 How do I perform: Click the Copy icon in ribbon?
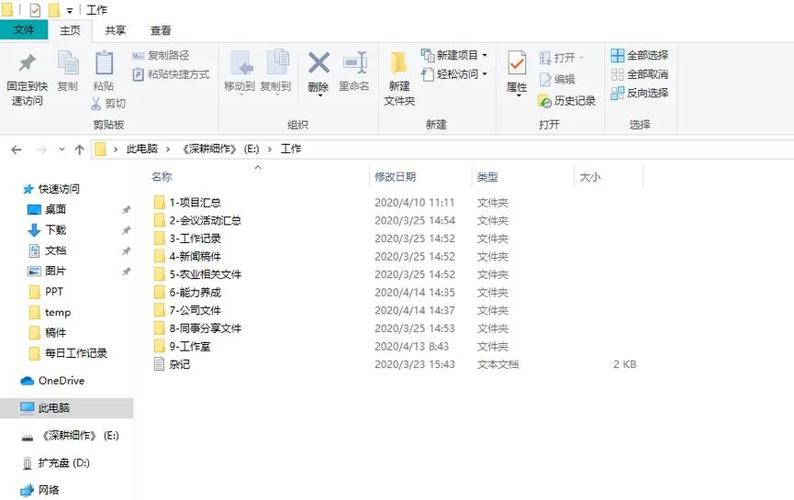[67, 64]
